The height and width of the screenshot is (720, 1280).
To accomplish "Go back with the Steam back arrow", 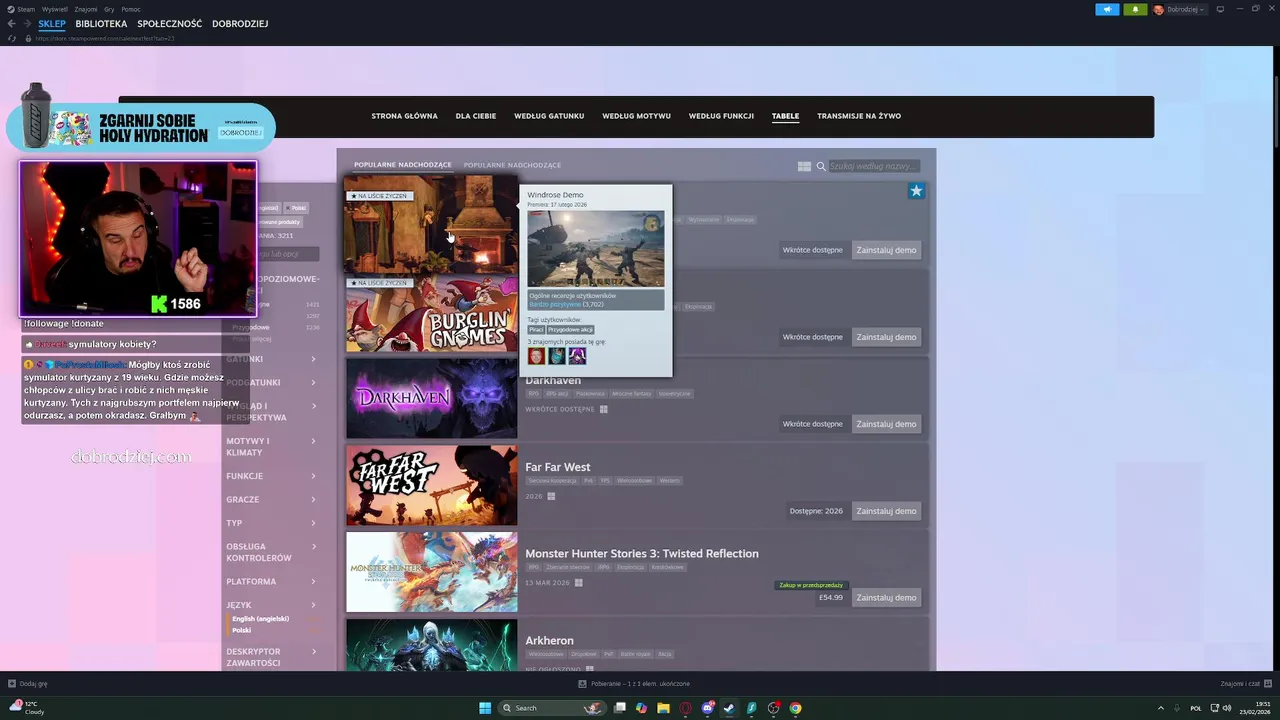I will (x=11, y=24).
